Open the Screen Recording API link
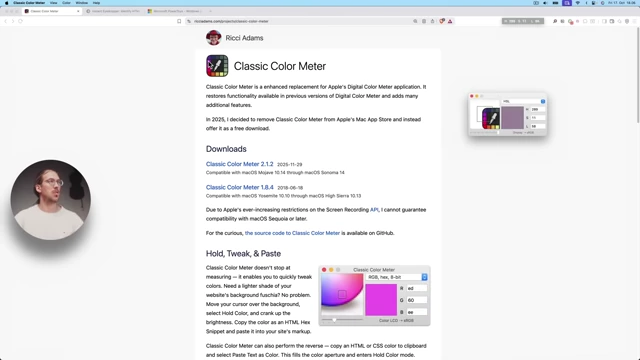Screen dimensions: 640x360 point(374,210)
